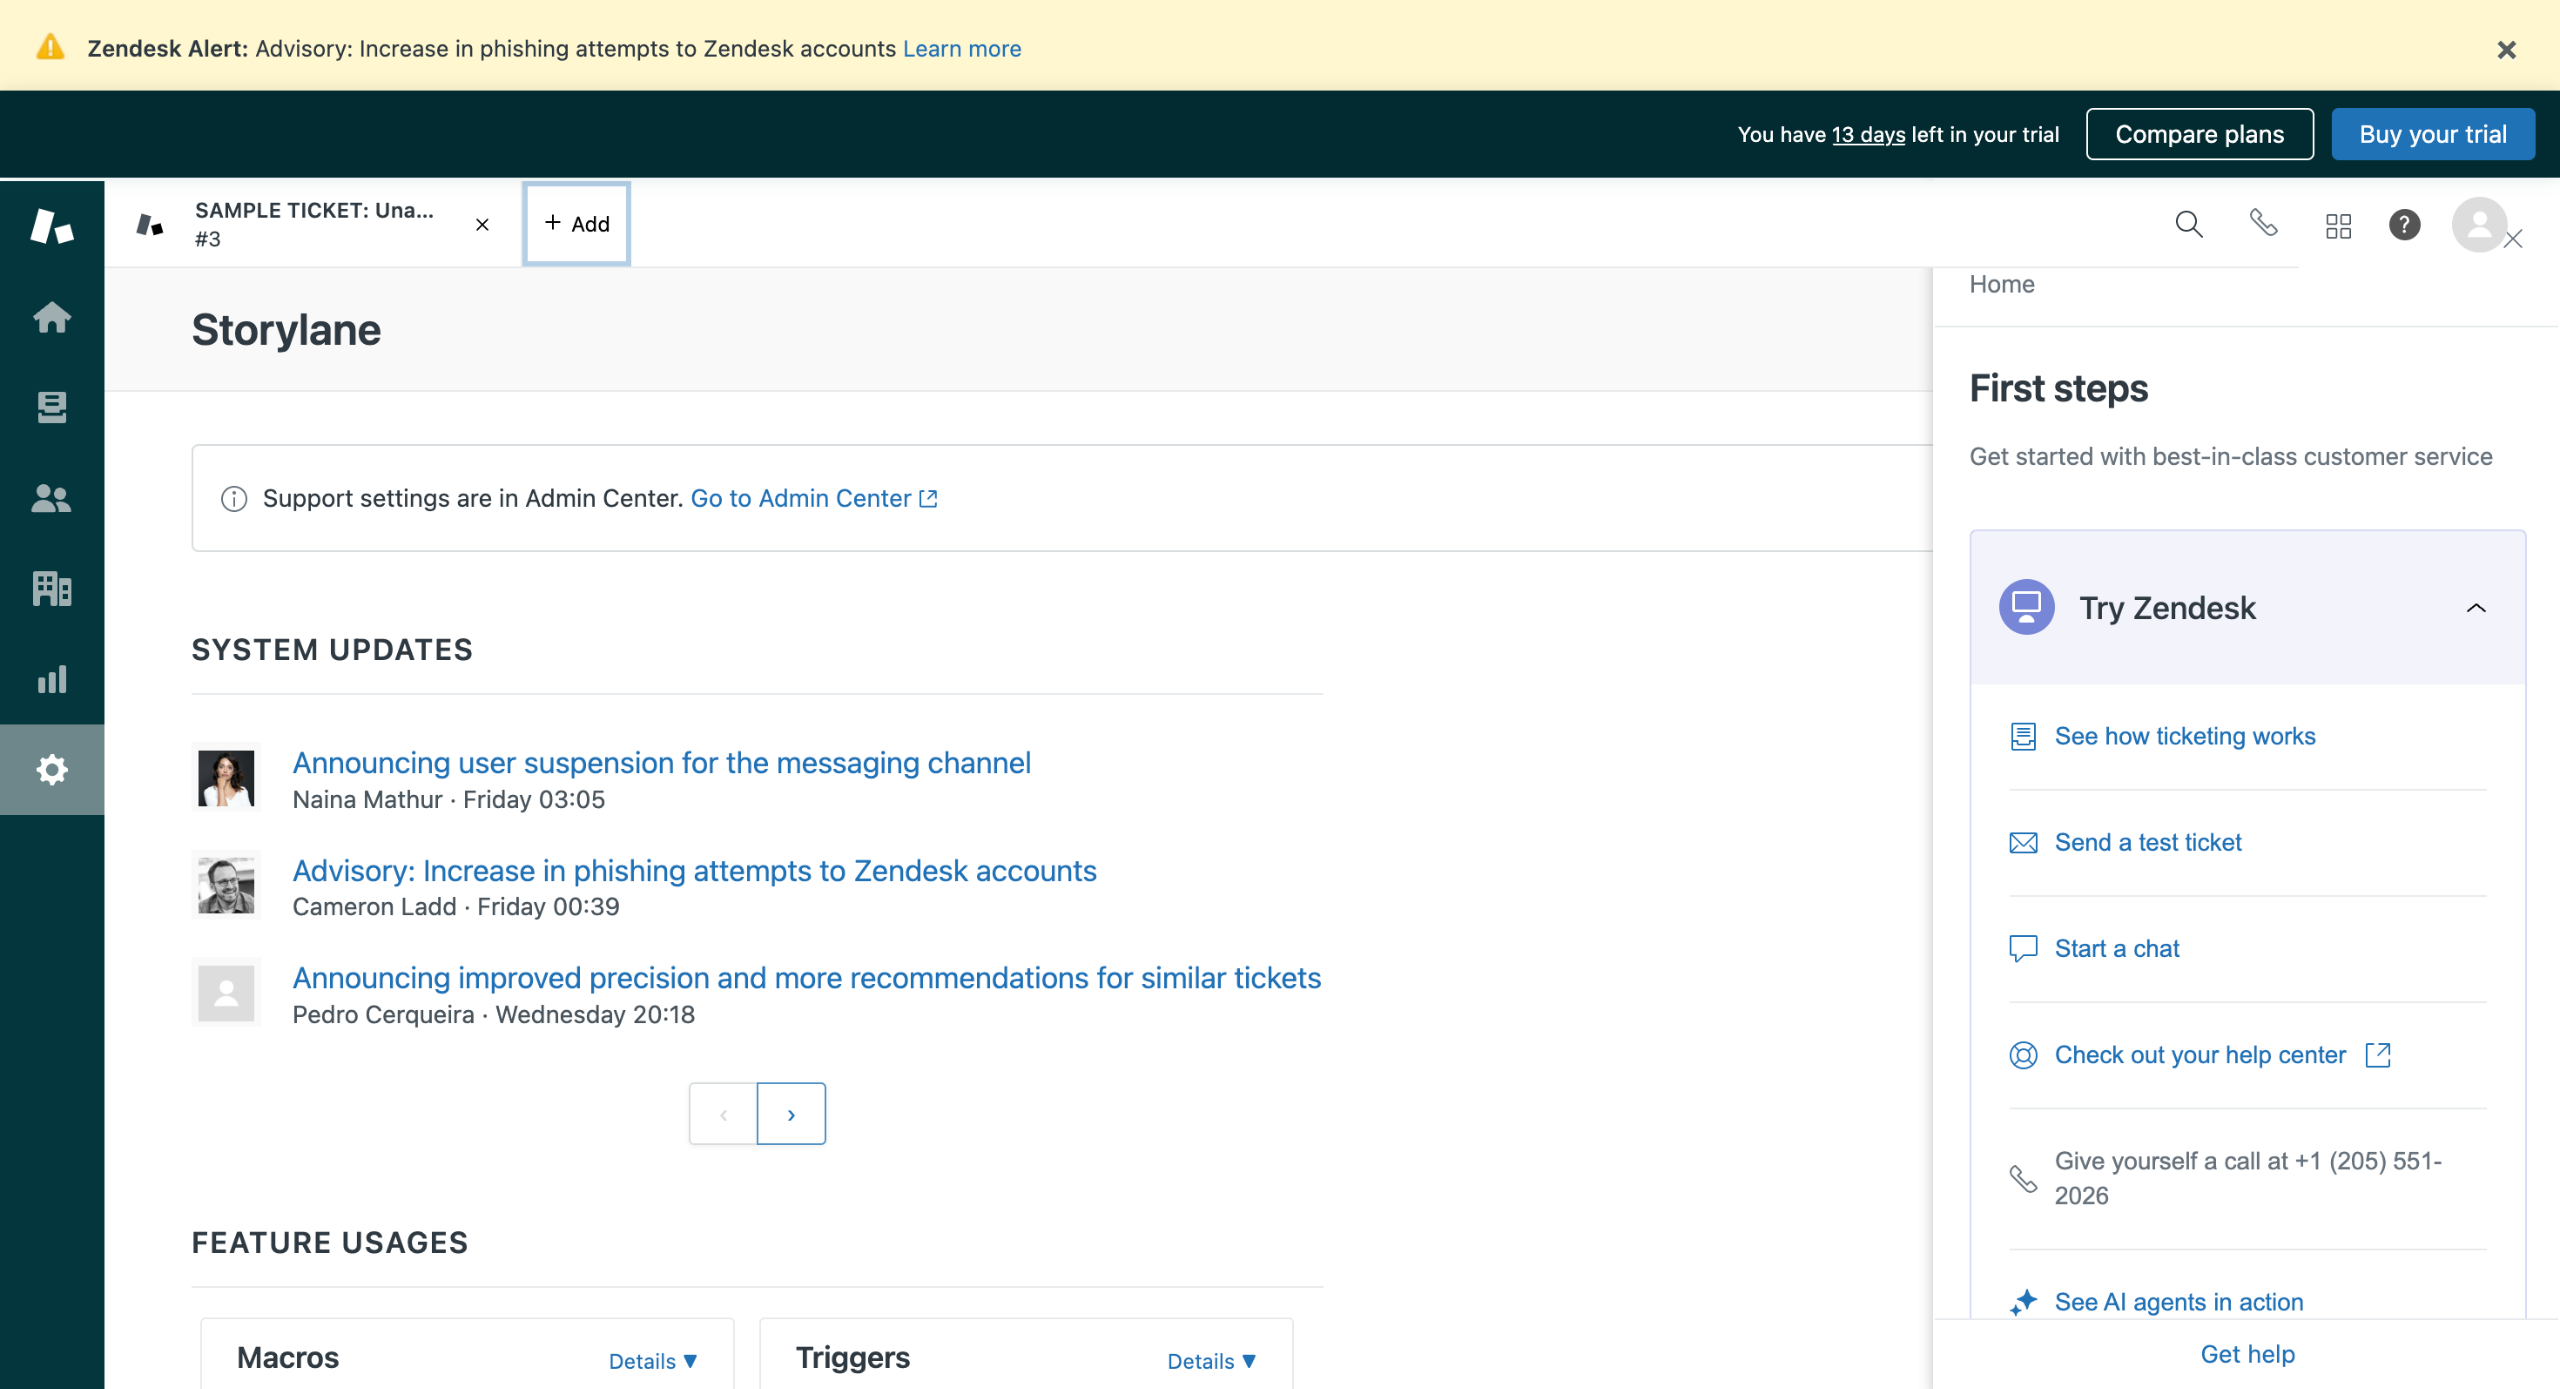Image resolution: width=2560 pixels, height=1389 pixels.
Task: Click the Add tab button
Action: click(577, 224)
